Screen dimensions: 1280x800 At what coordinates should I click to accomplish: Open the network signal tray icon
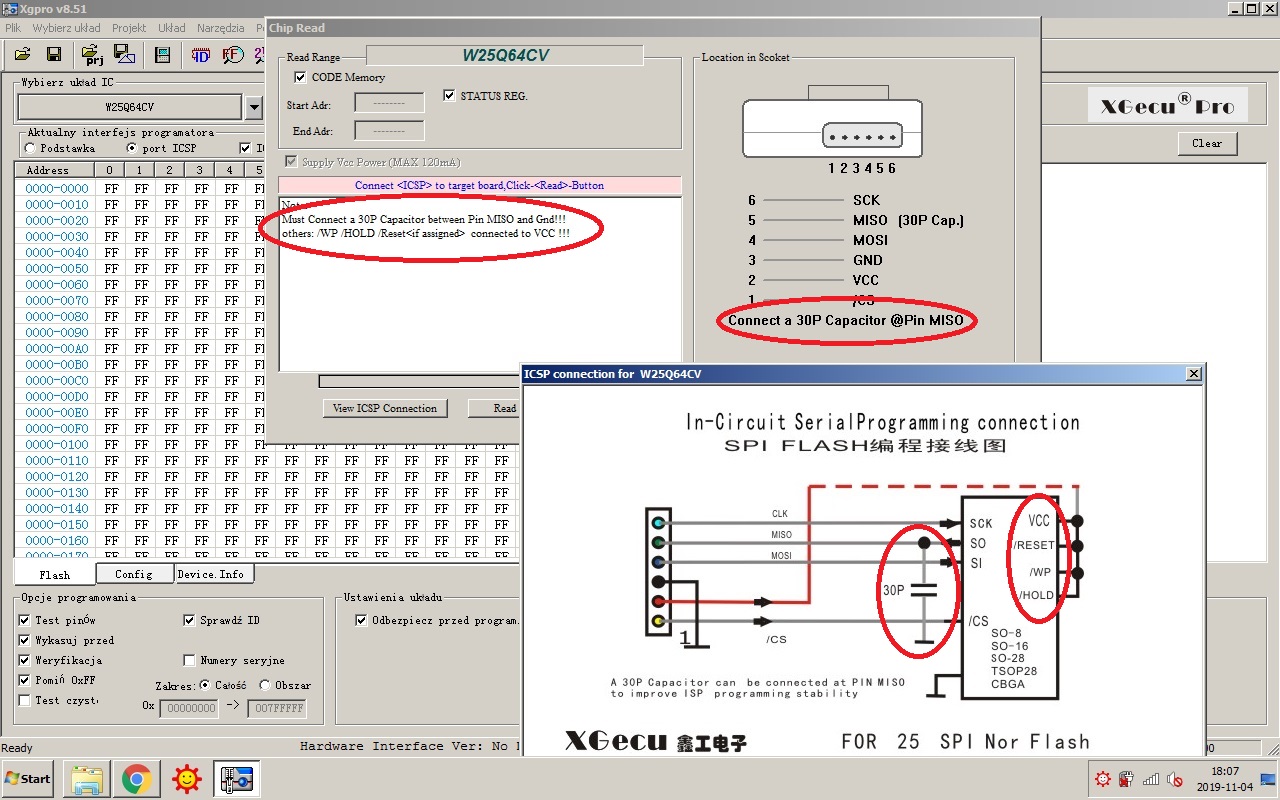pos(1151,779)
